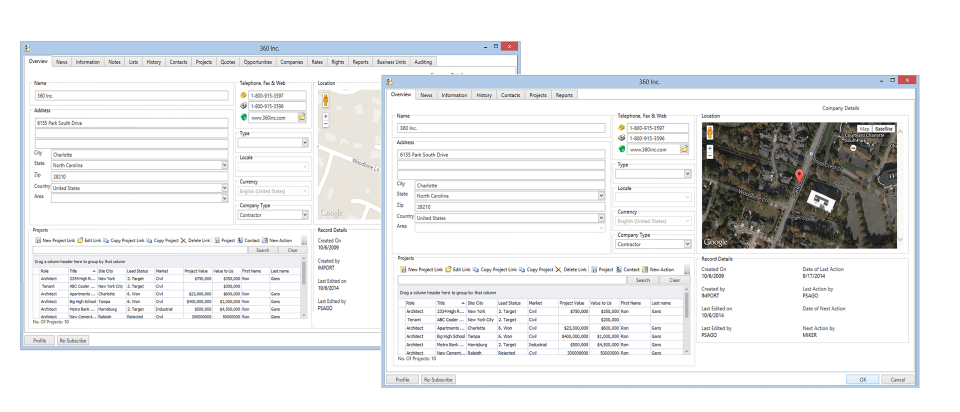Viewport: 960px width, 412px height.
Task: Click New Project Link in the front window
Action: click(x=423, y=269)
